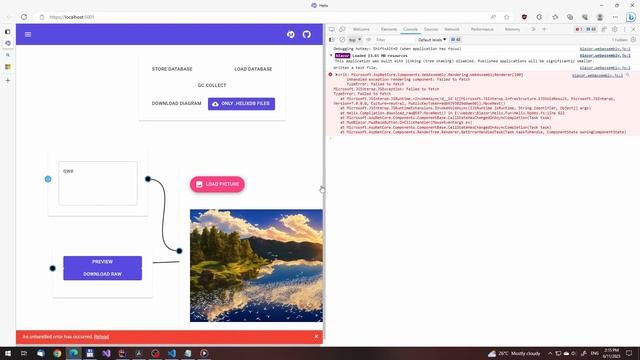The width and height of the screenshot is (640, 360).
Task: Click the Store Database button
Action: (172, 69)
